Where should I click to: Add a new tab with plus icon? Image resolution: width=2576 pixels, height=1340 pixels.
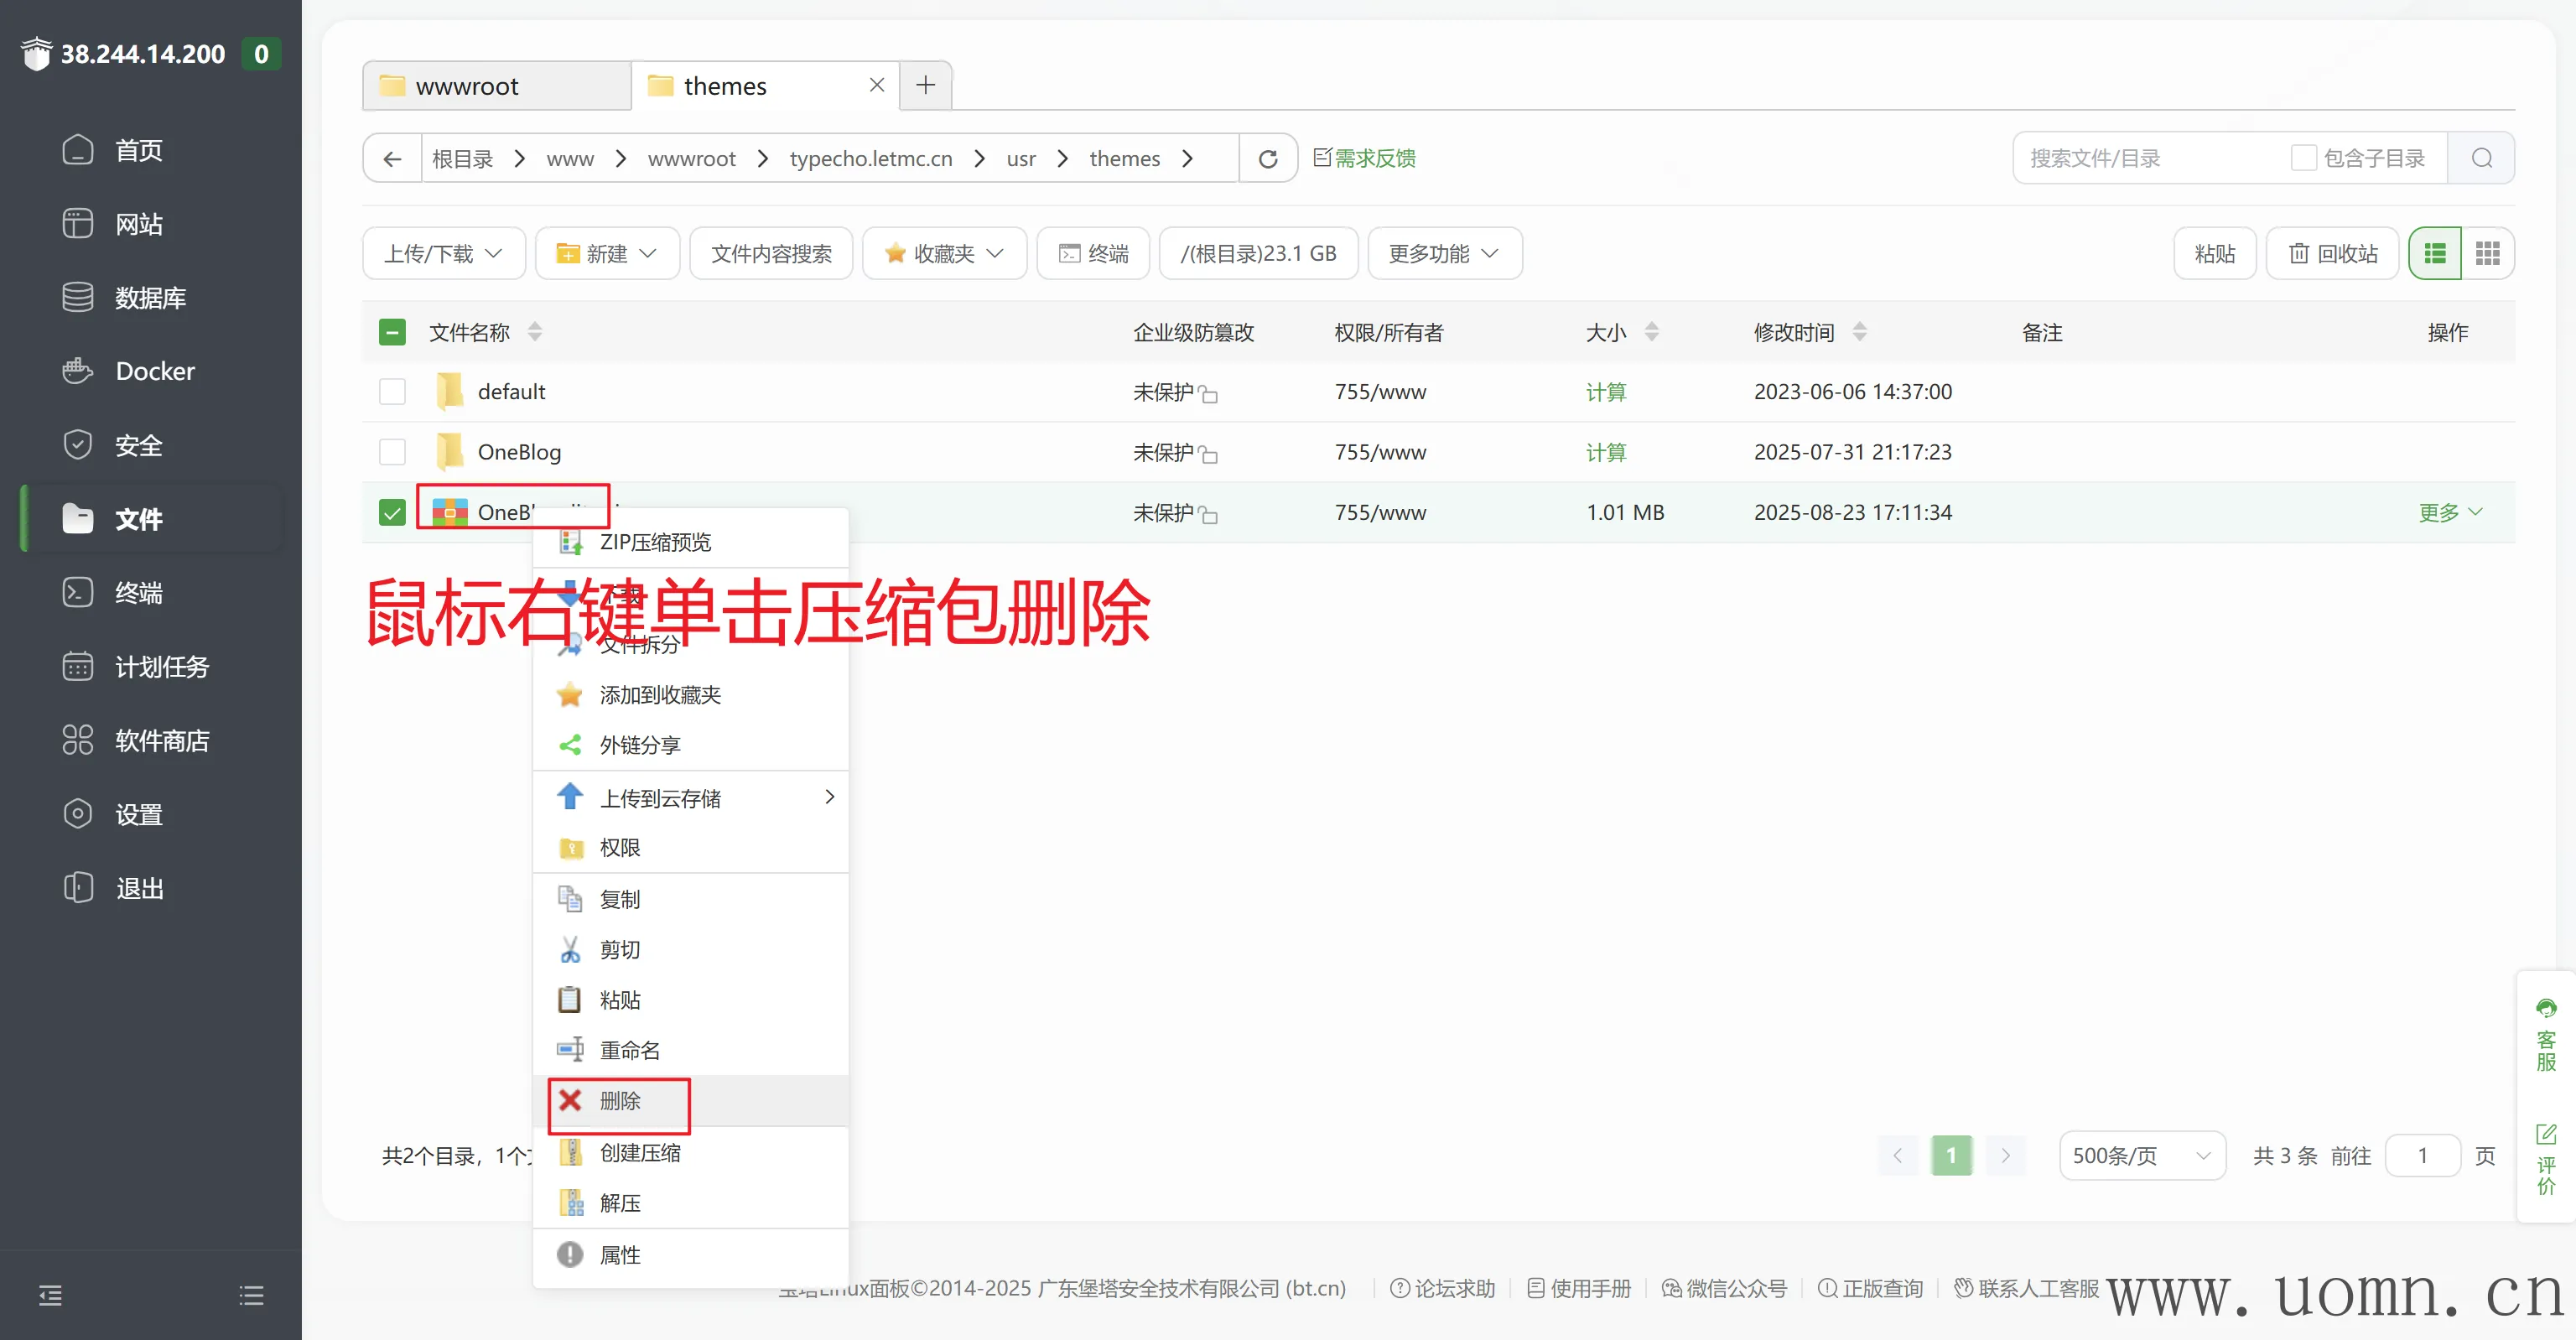(925, 85)
